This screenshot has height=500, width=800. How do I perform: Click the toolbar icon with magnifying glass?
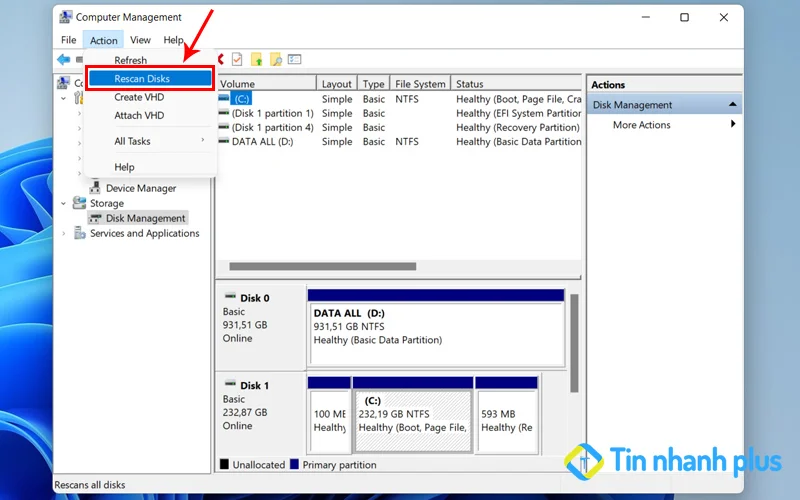coord(276,60)
